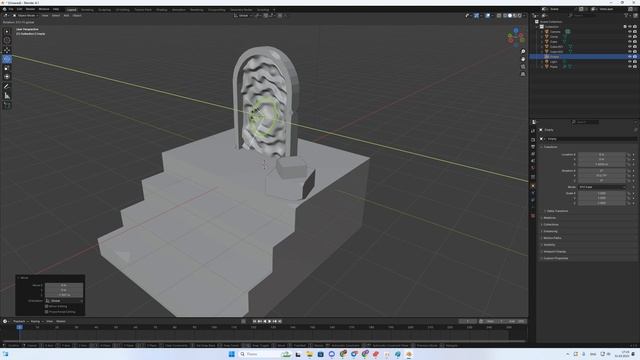Select the Scale tool
Screen dimensions: 640x360
(x=7, y=68)
